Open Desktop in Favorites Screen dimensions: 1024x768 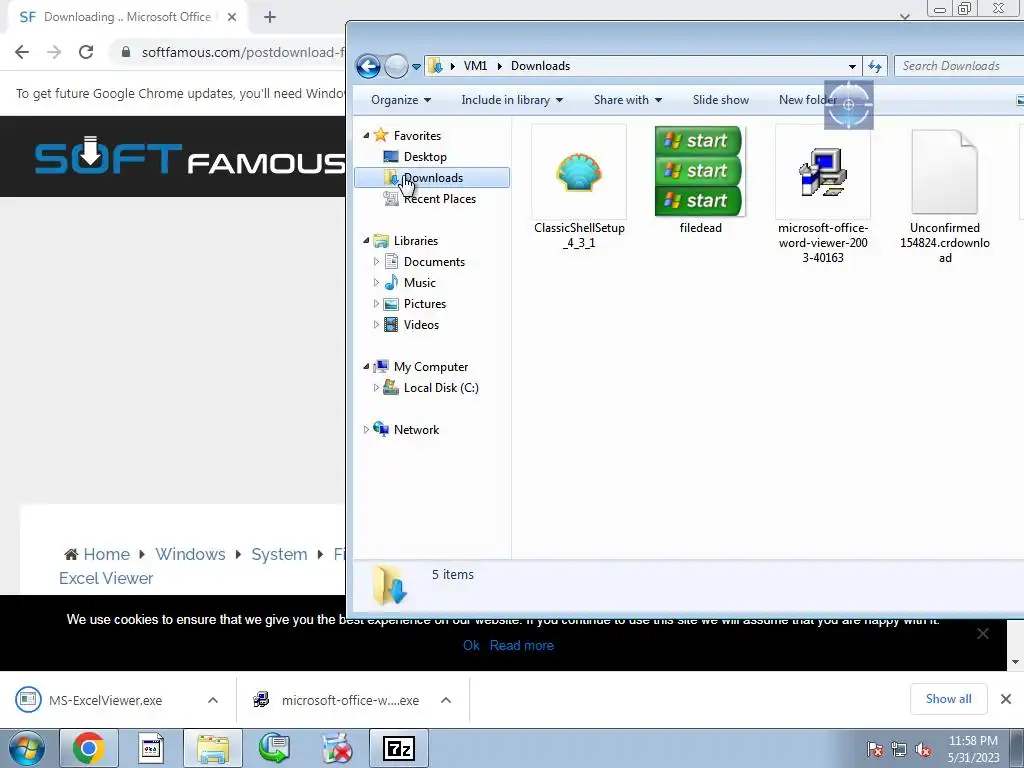424,157
